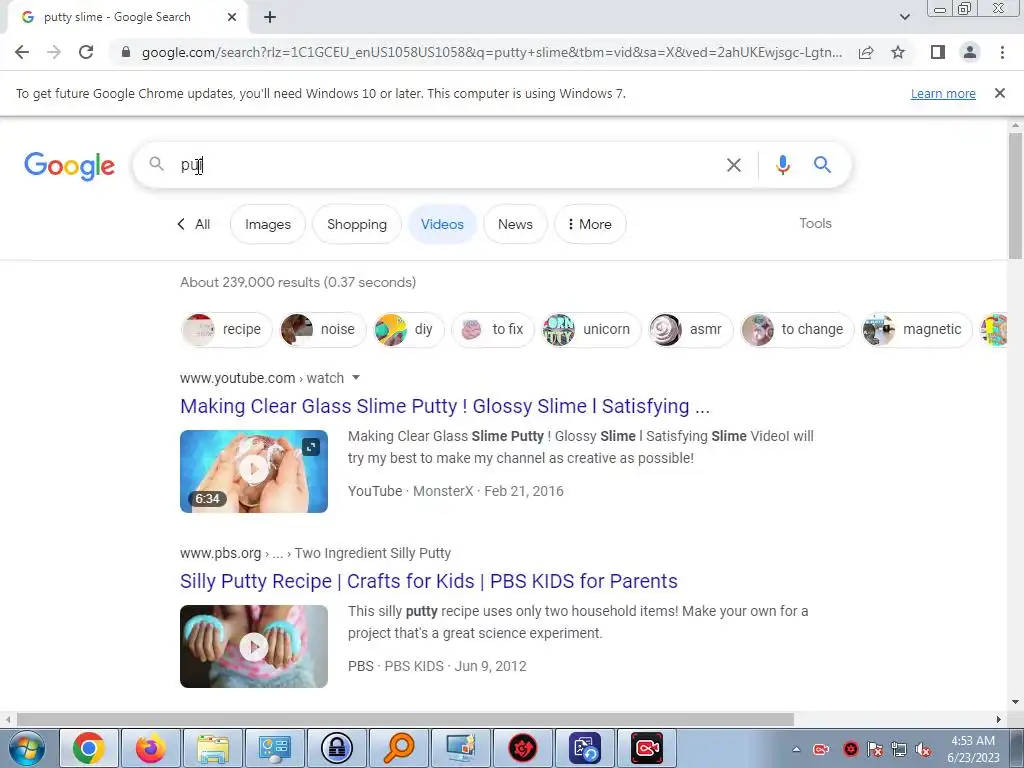
Task: Open the site security lock info
Action: pos(126,52)
